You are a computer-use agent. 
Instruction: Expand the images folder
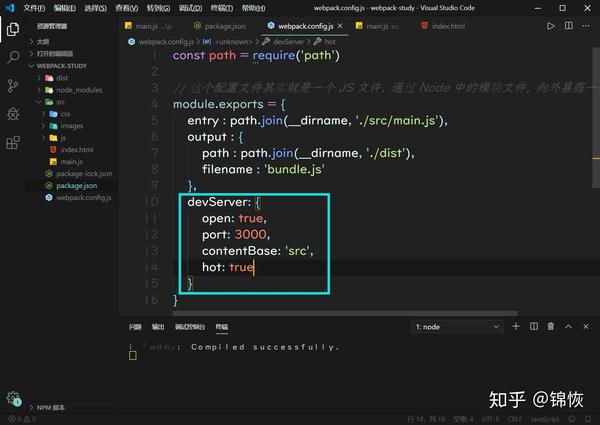(x=44, y=126)
